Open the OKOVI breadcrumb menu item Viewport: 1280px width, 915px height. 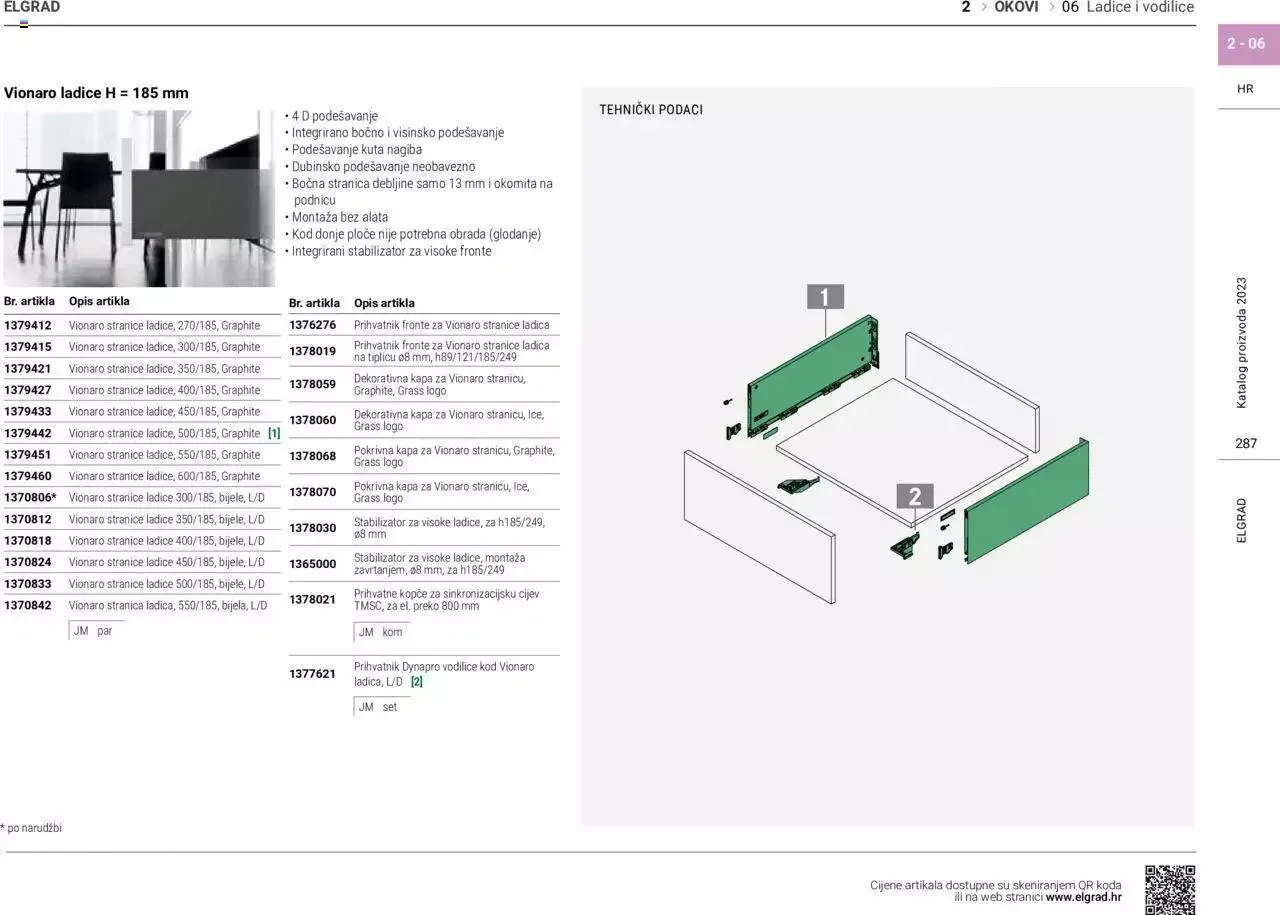tap(1017, 6)
